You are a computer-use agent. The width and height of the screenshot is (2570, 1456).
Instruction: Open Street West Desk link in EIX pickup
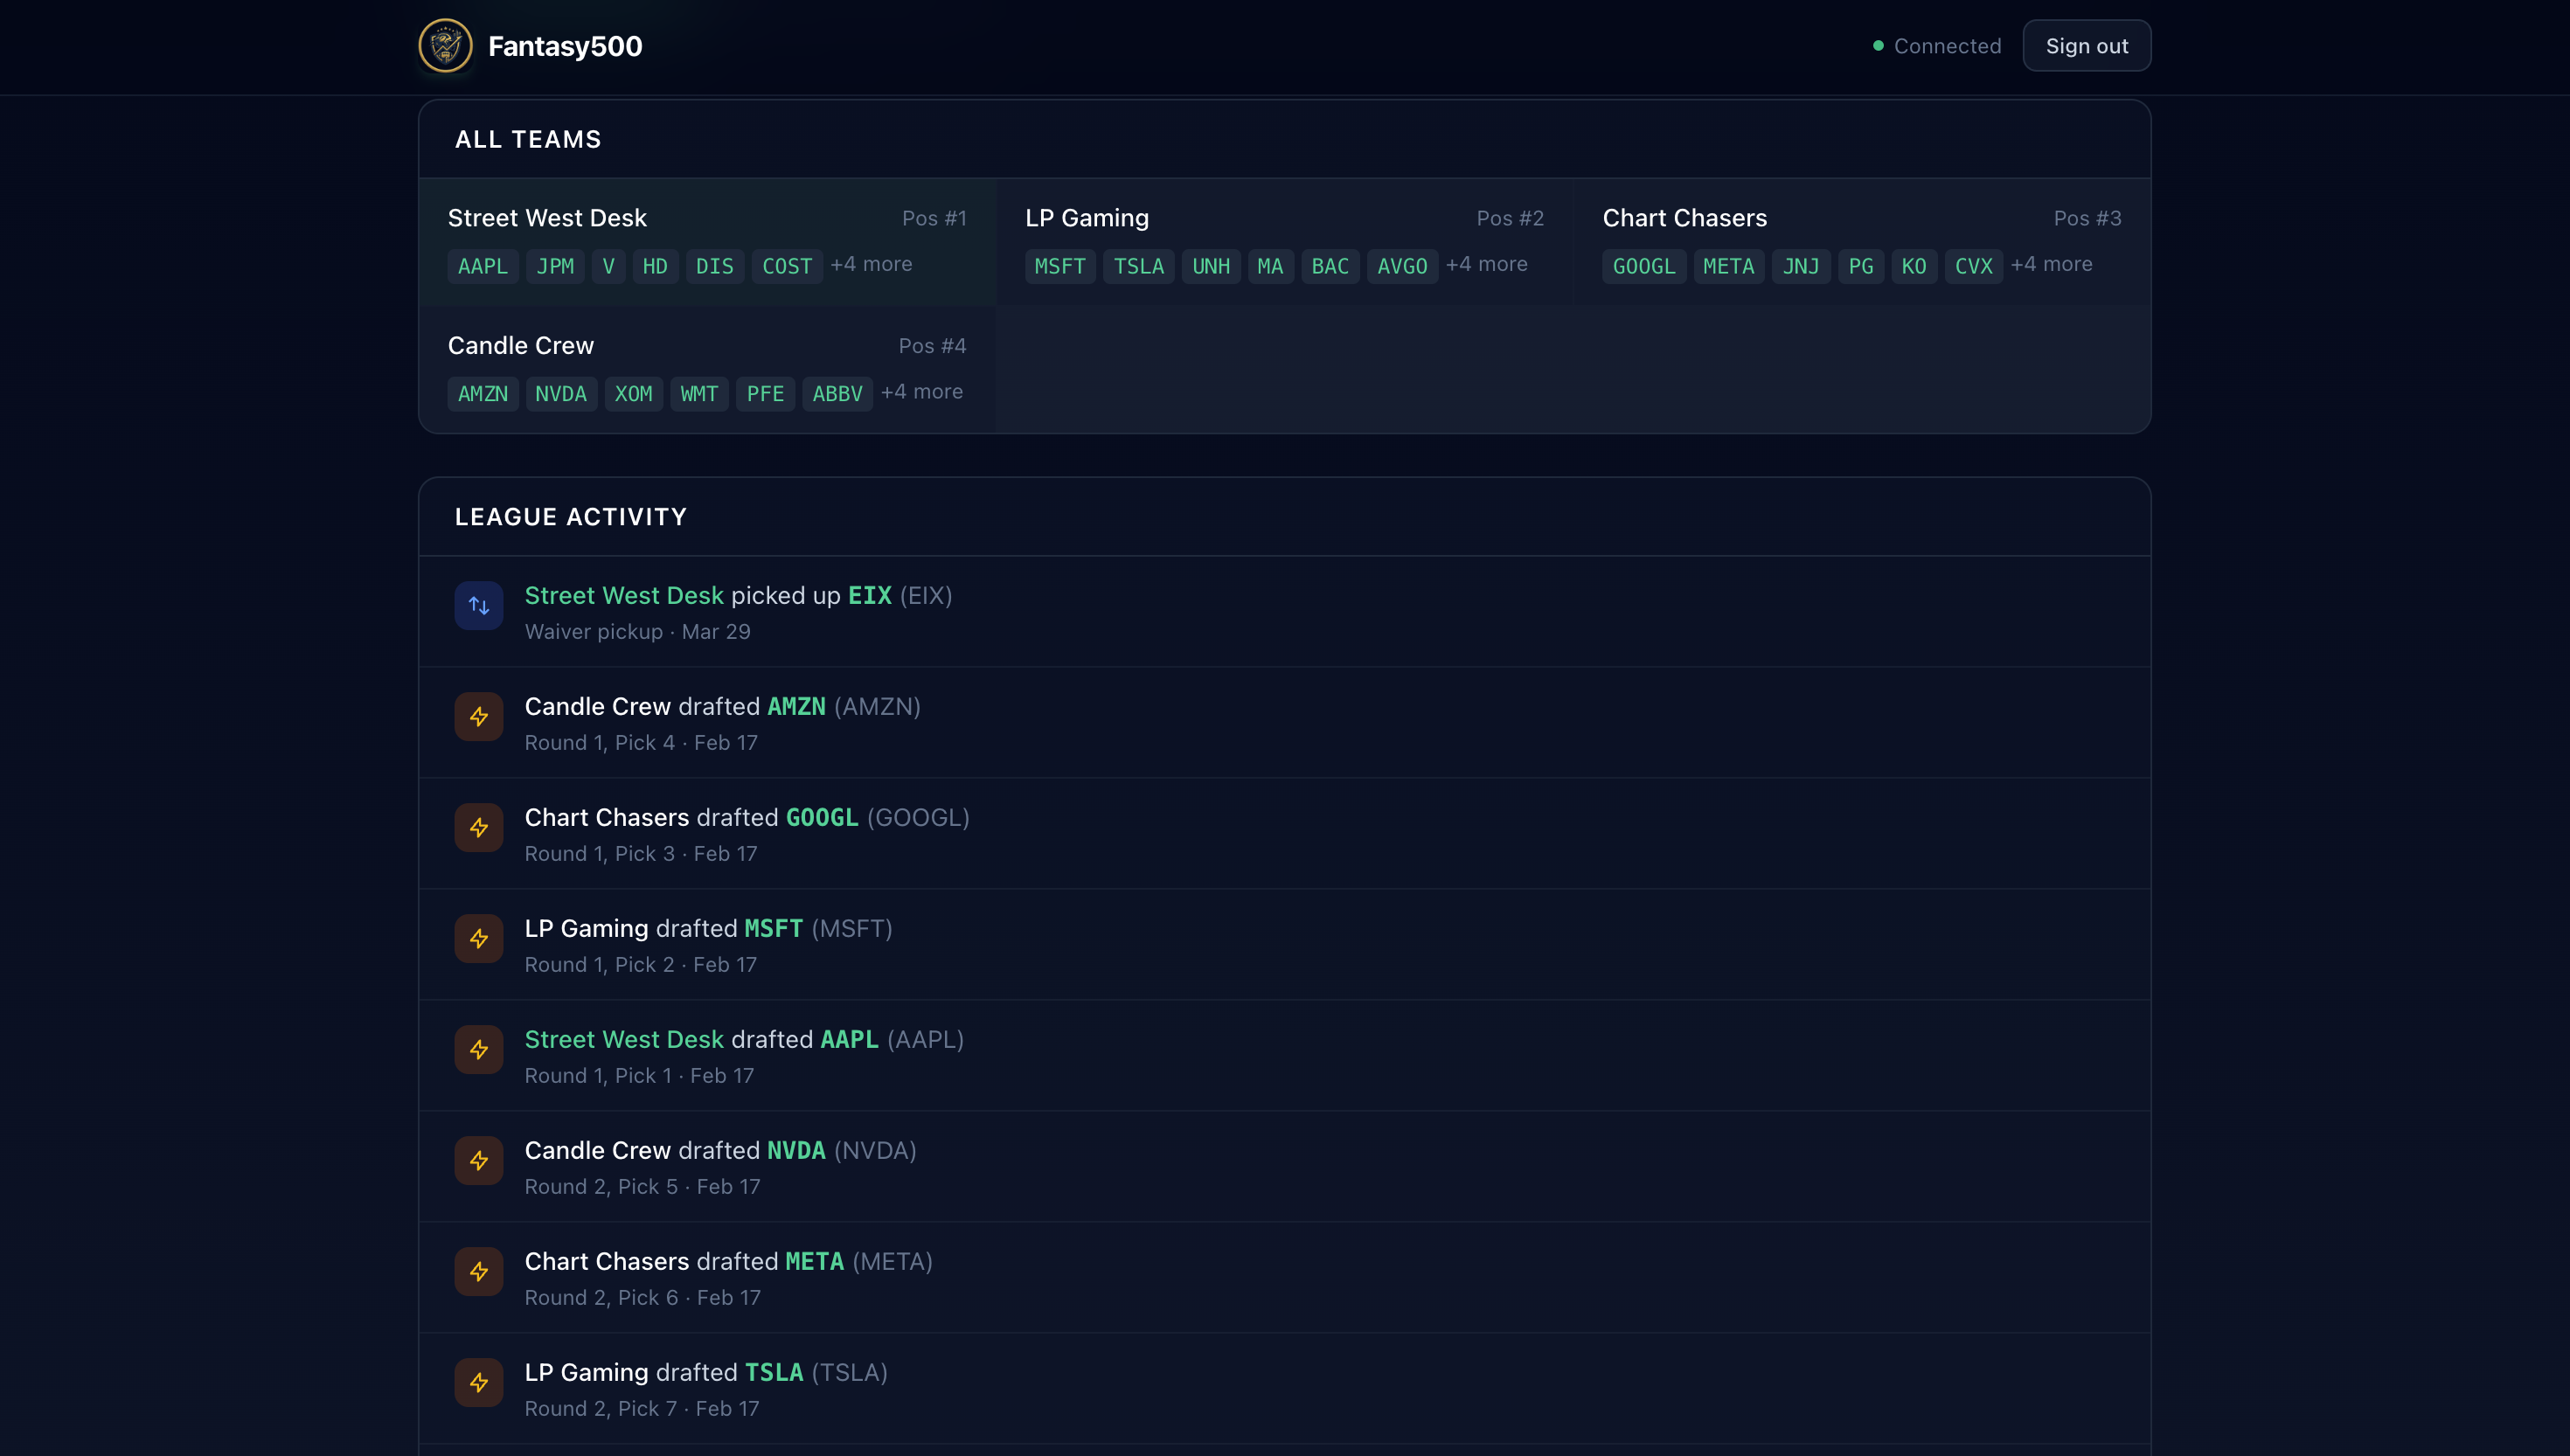coord(624,596)
